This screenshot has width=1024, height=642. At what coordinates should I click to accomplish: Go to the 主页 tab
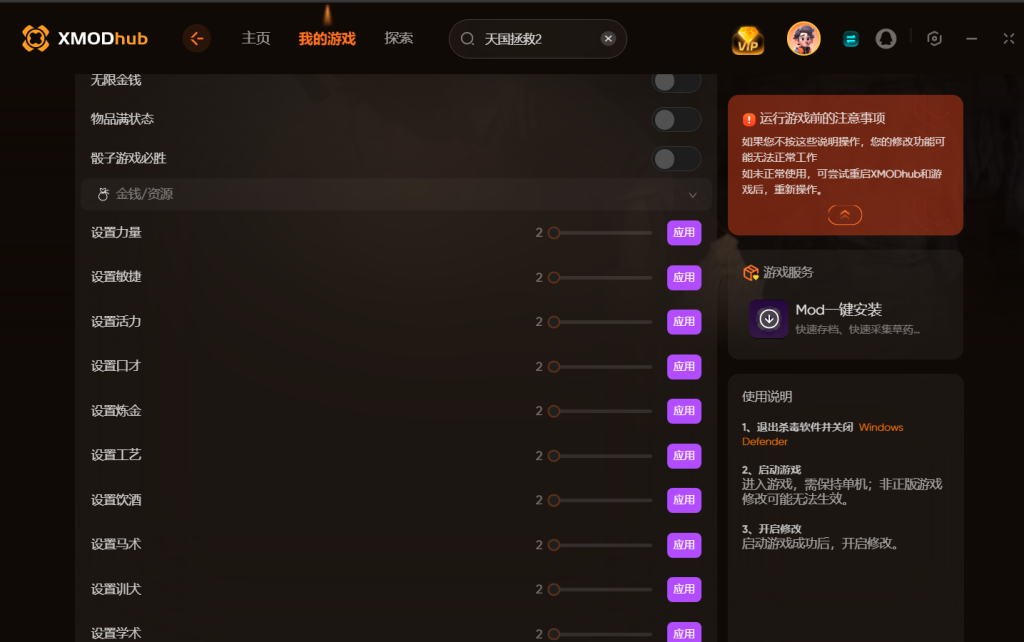(x=255, y=39)
